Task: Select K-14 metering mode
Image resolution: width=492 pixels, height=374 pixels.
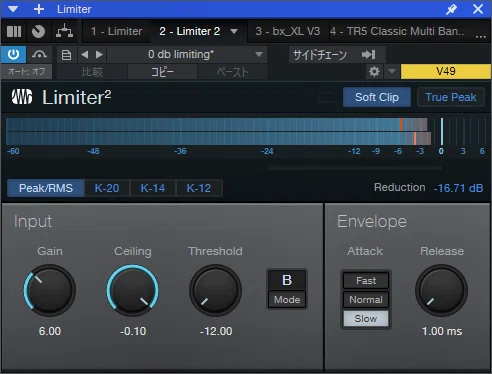Action: click(153, 188)
